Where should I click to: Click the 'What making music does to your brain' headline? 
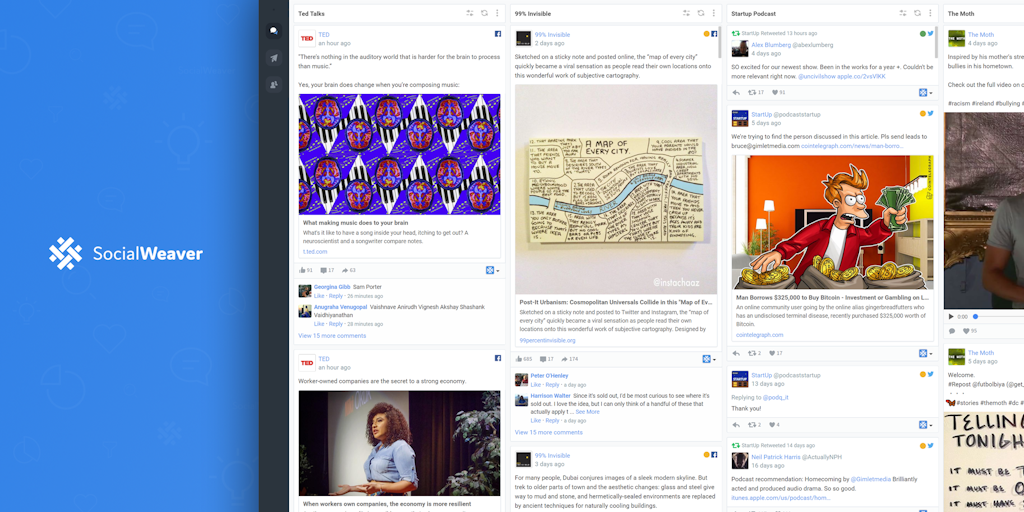tap(355, 223)
